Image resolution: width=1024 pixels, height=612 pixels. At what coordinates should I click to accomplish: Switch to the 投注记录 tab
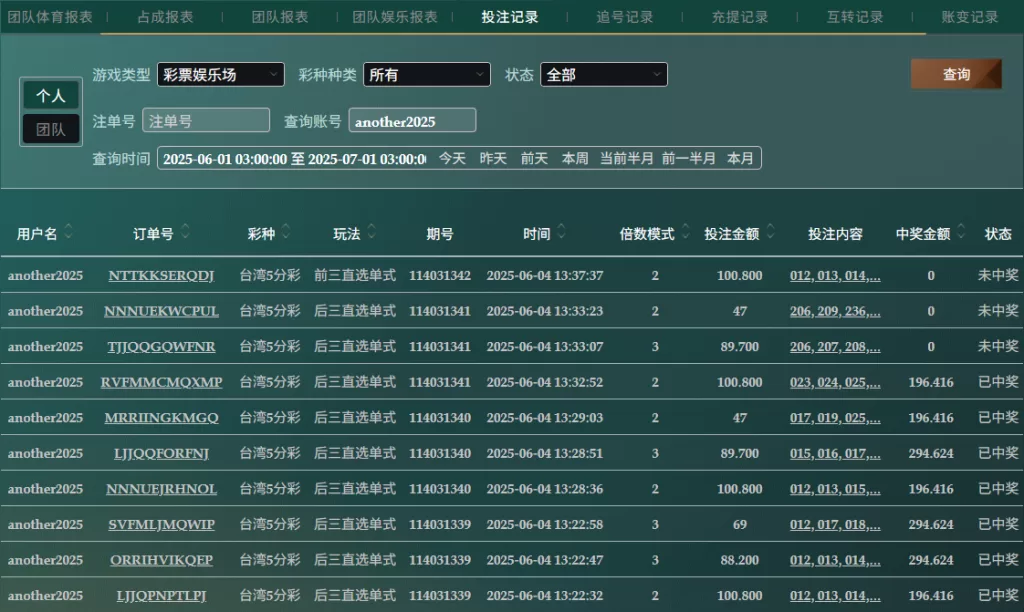pos(510,17)
